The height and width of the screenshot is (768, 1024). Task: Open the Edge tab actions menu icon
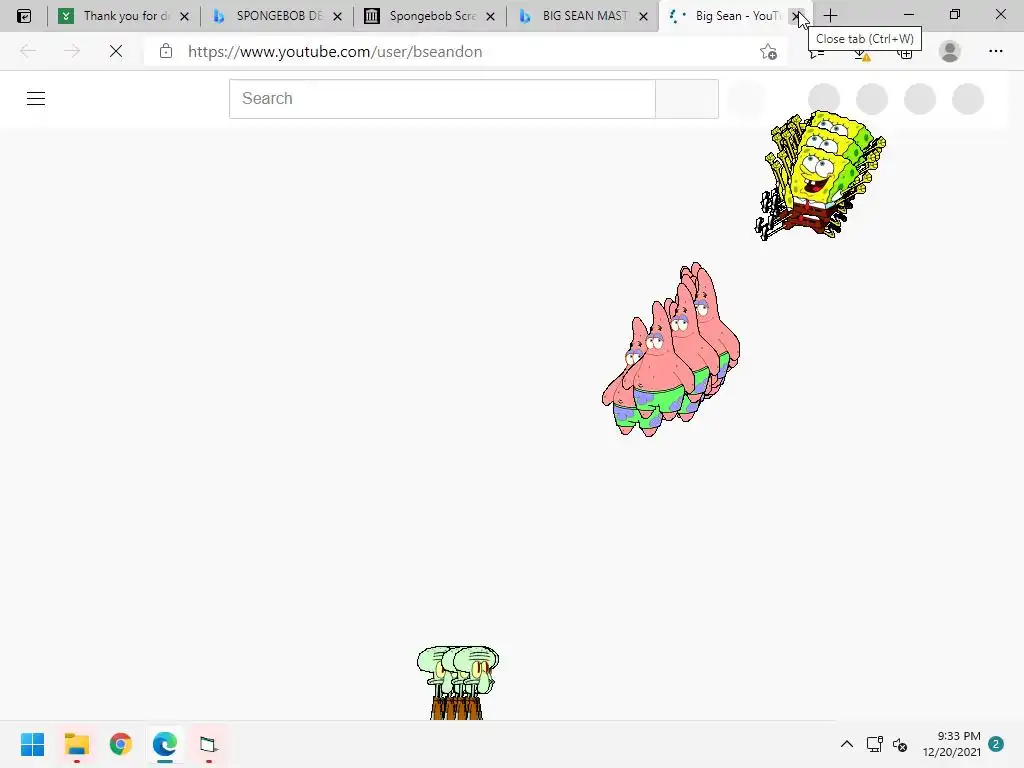tap(24, 16)
